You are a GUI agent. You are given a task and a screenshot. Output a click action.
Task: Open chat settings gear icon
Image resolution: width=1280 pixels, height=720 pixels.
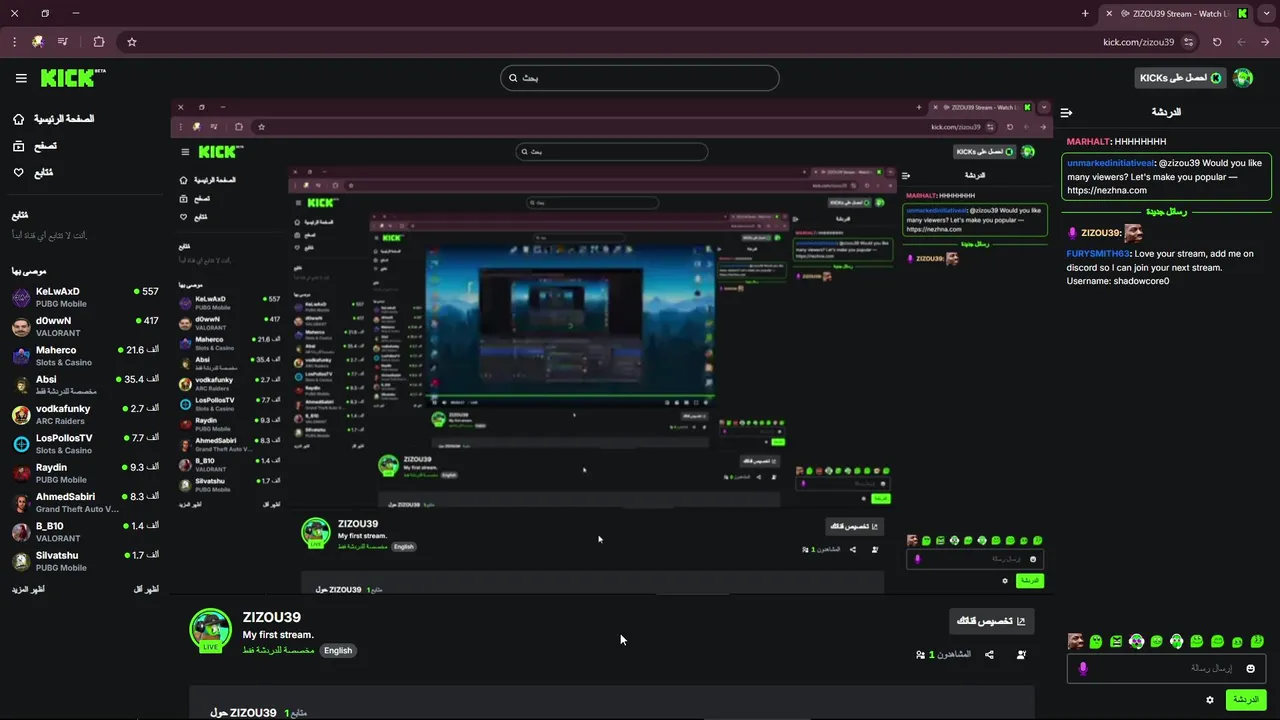coord(1210,700)
